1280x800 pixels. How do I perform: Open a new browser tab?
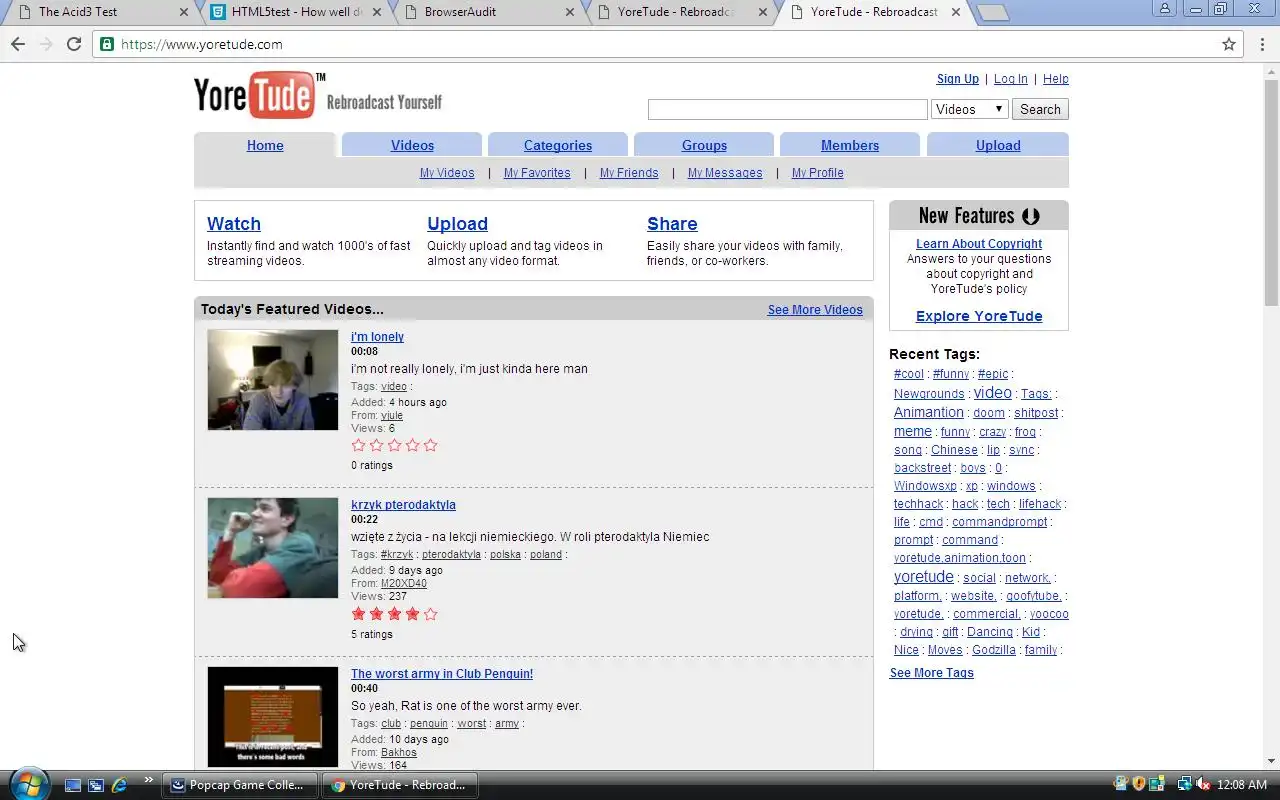(992, 12)
